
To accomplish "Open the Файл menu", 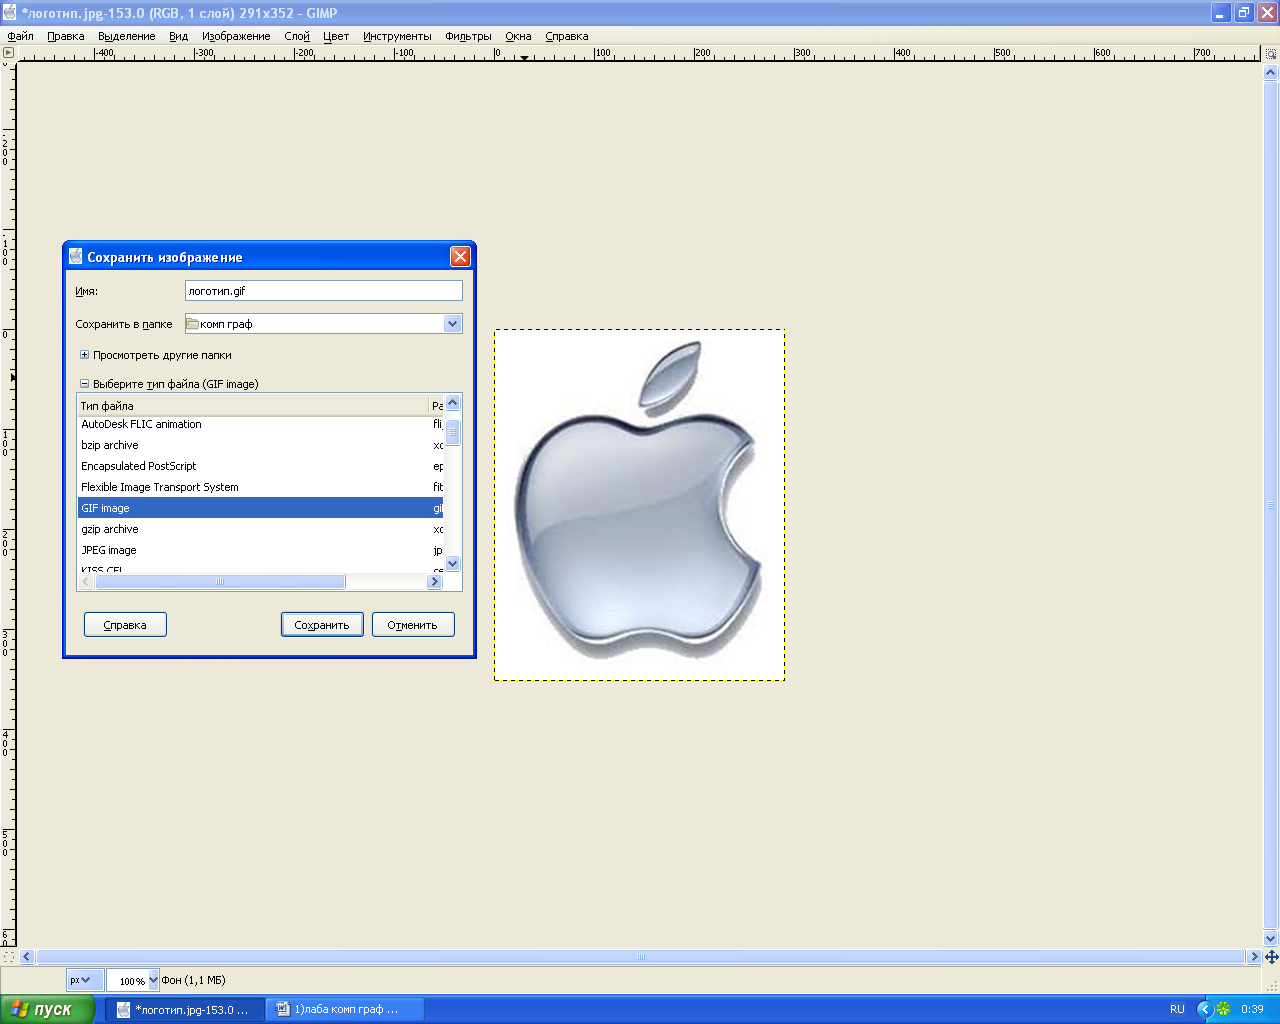I will click(20, 36).
